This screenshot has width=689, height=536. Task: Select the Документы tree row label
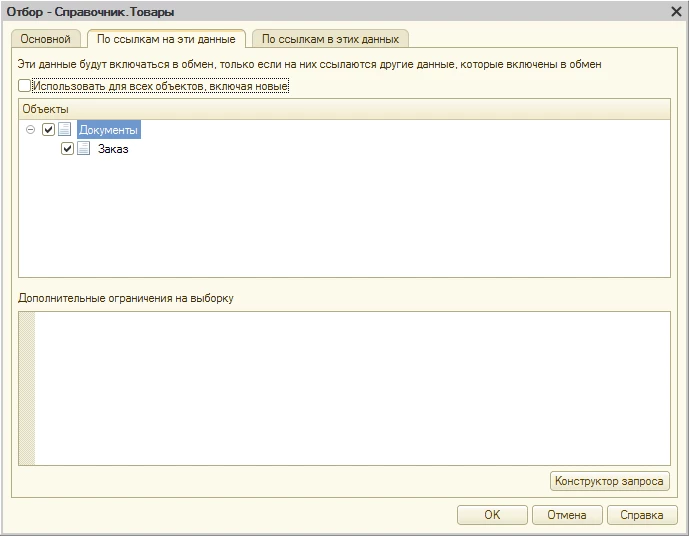(x=108, y=130)
